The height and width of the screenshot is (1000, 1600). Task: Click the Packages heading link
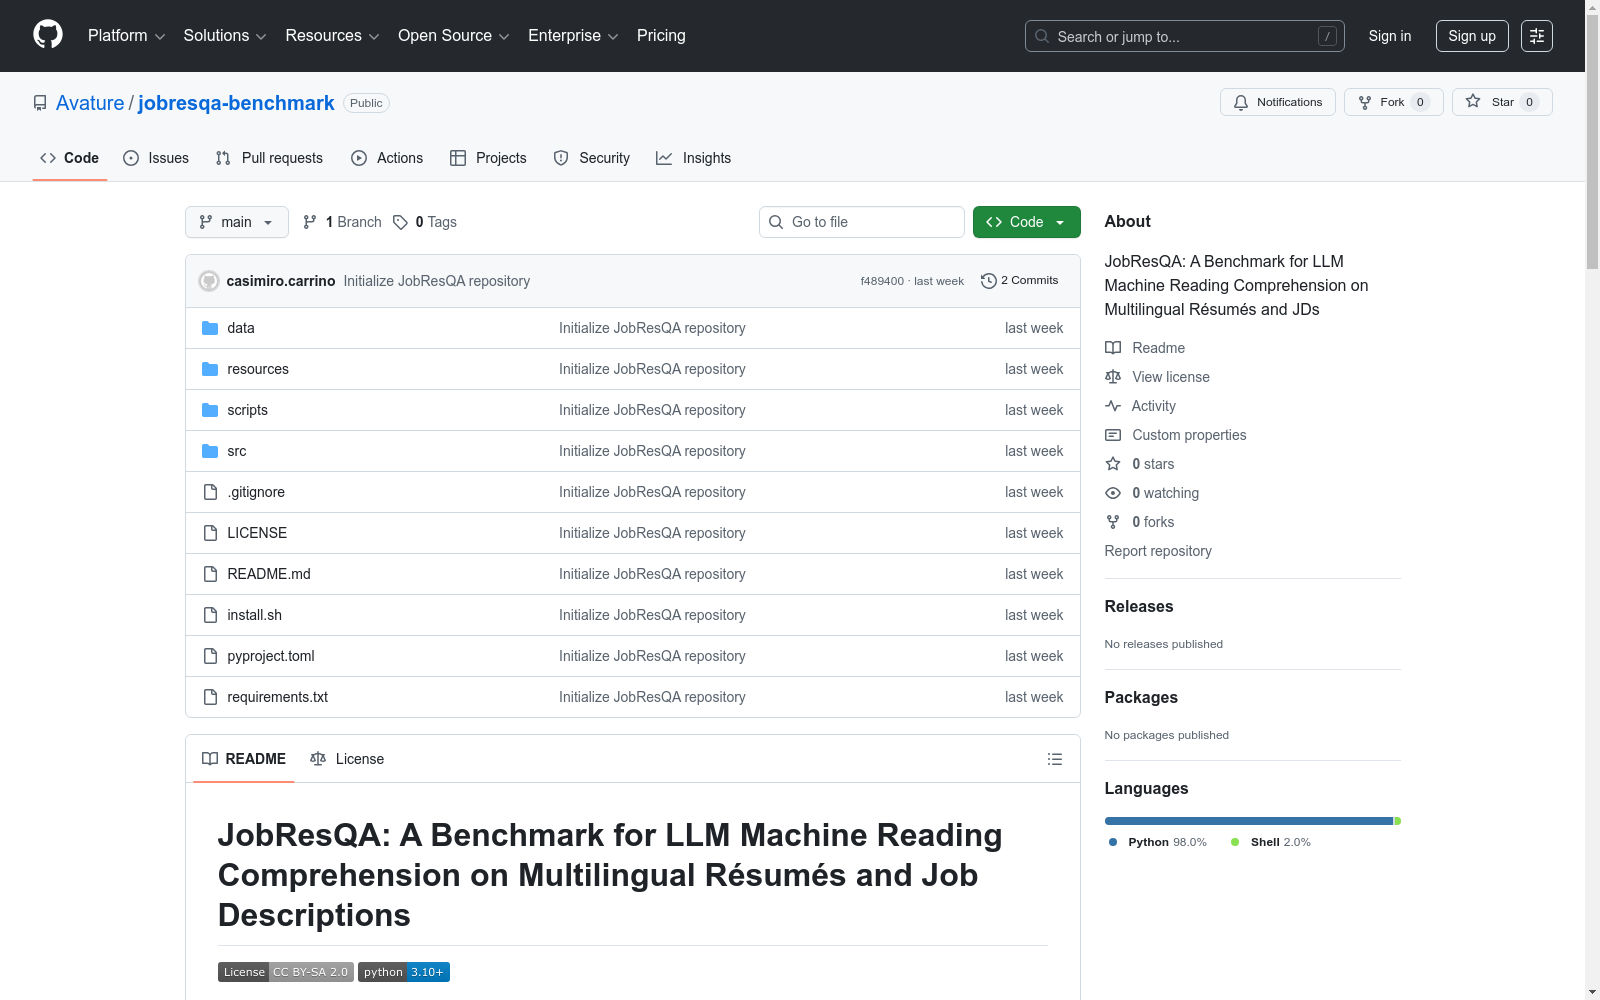coord(1141,697)
